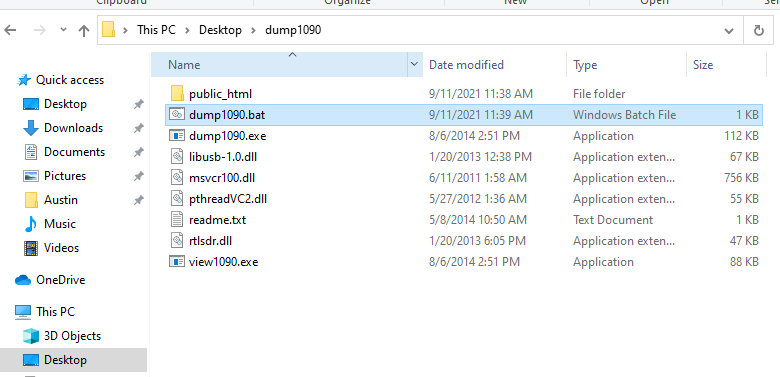Open pinned Desktop under Quick access

(65, 104)
